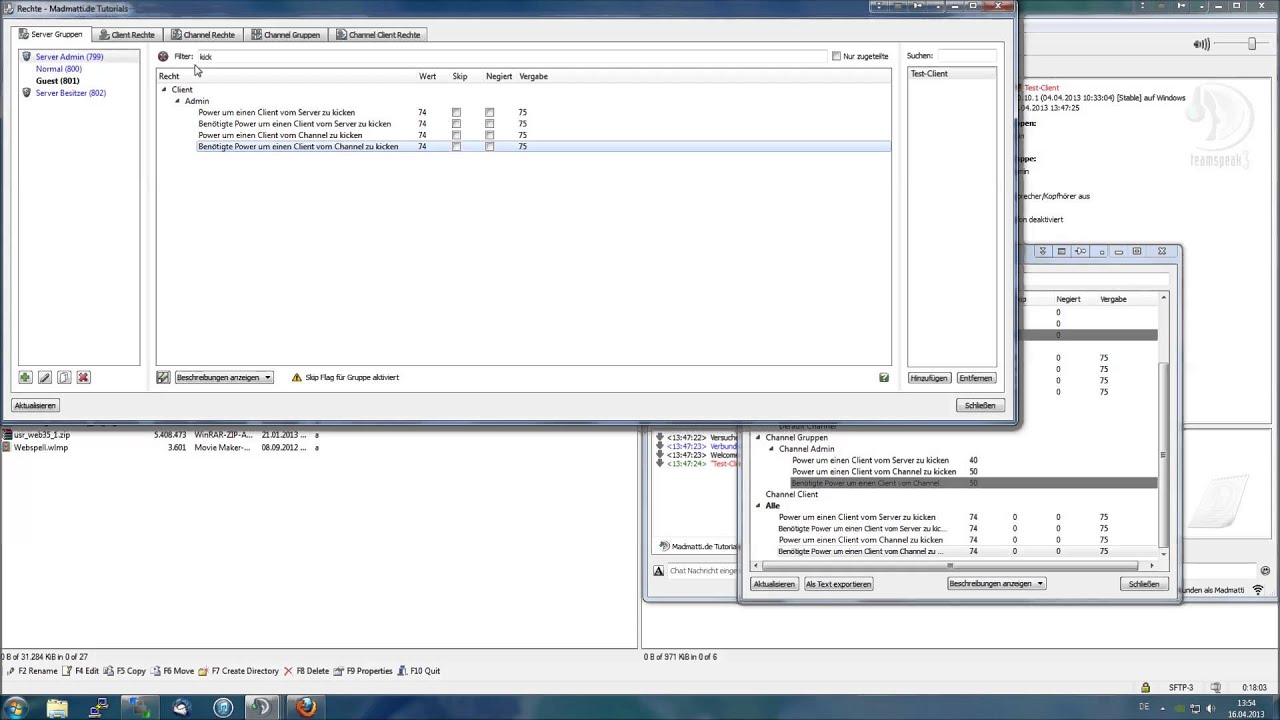Screen dimensions: 1280x720
Task: Open the green help icon in the permissions dialog
Action: pyautogui.click(x=884, y=378)
